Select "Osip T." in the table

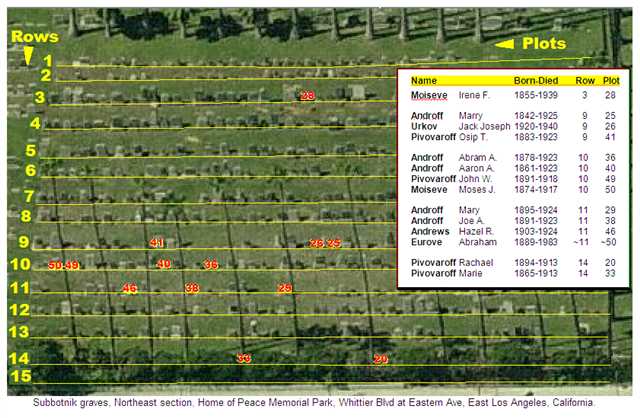coord(473,137)
